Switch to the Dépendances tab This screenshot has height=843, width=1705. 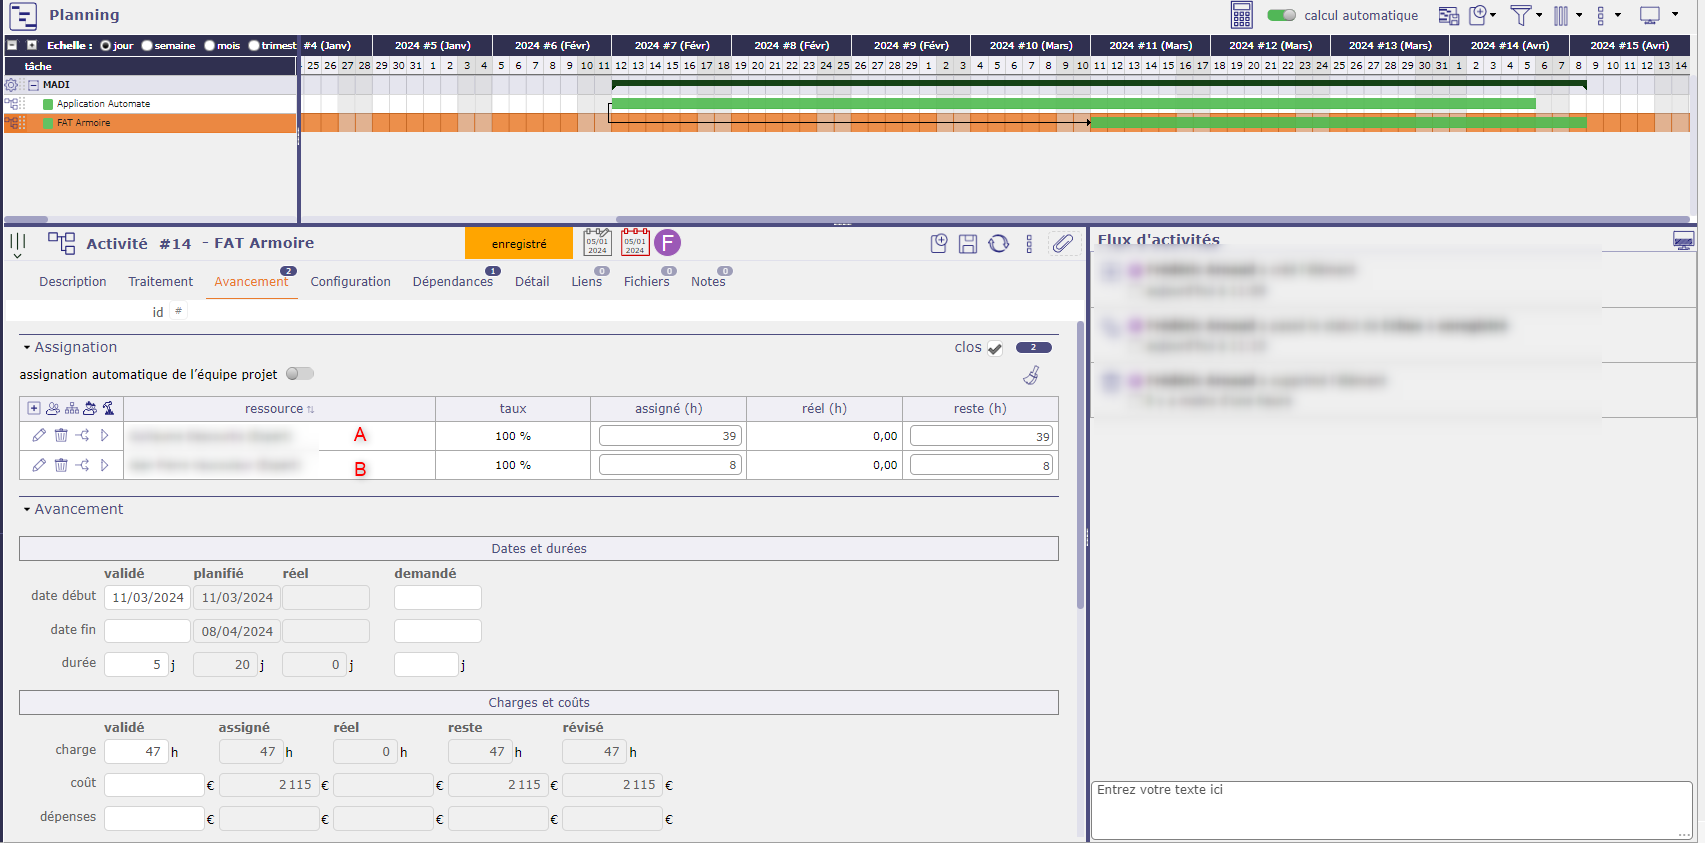pos(452,282)
